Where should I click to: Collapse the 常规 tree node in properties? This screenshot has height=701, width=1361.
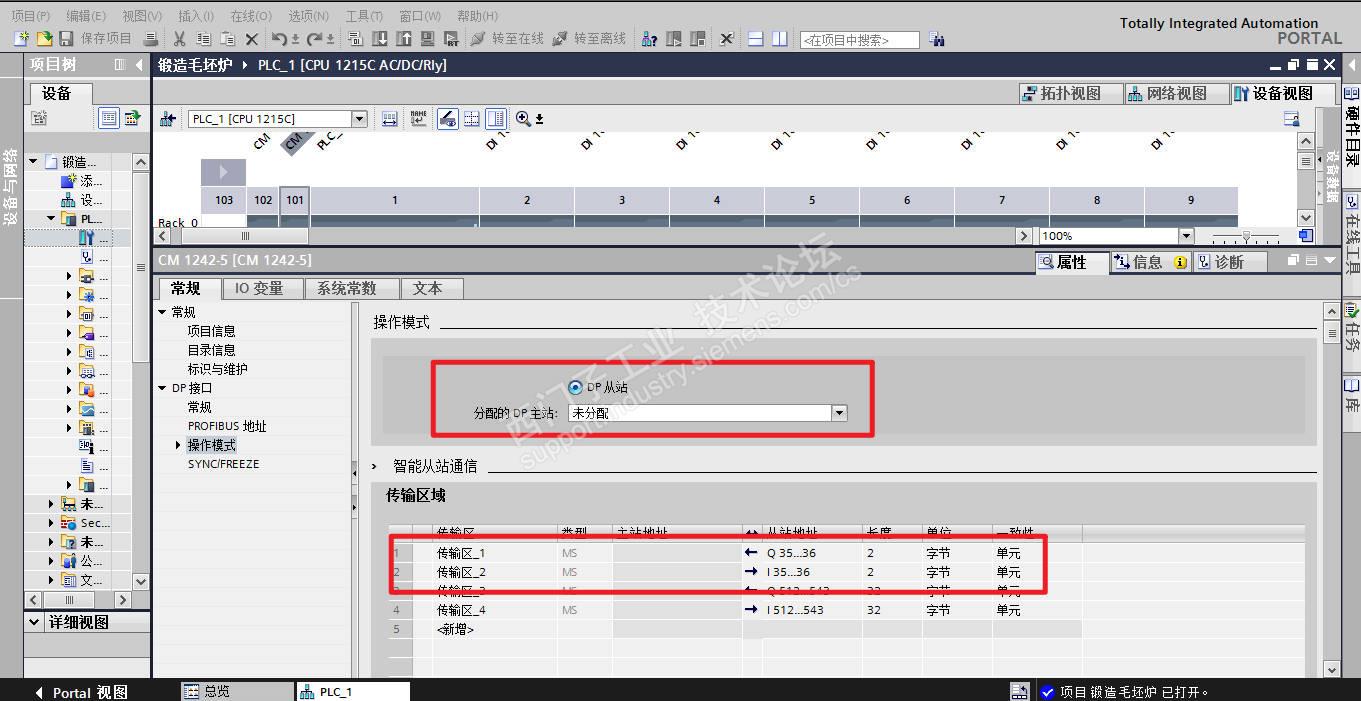[162, 312]
